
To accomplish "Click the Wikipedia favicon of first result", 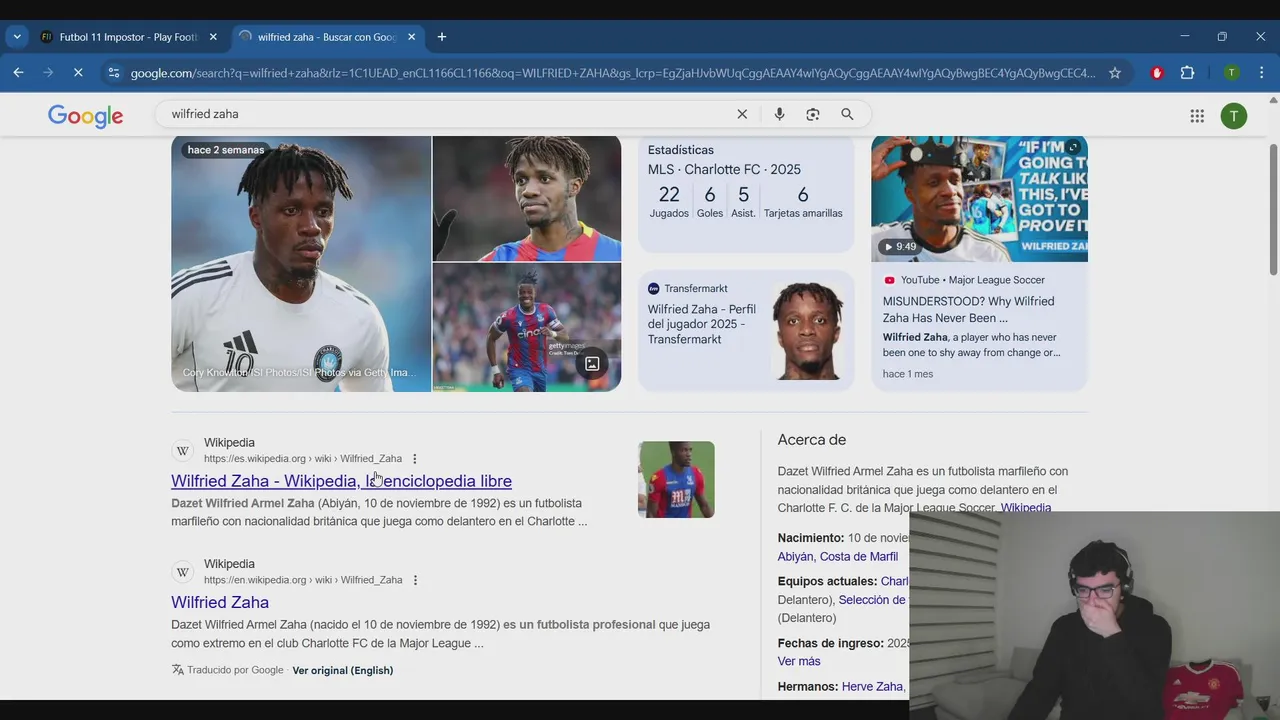I will [183, 451].
